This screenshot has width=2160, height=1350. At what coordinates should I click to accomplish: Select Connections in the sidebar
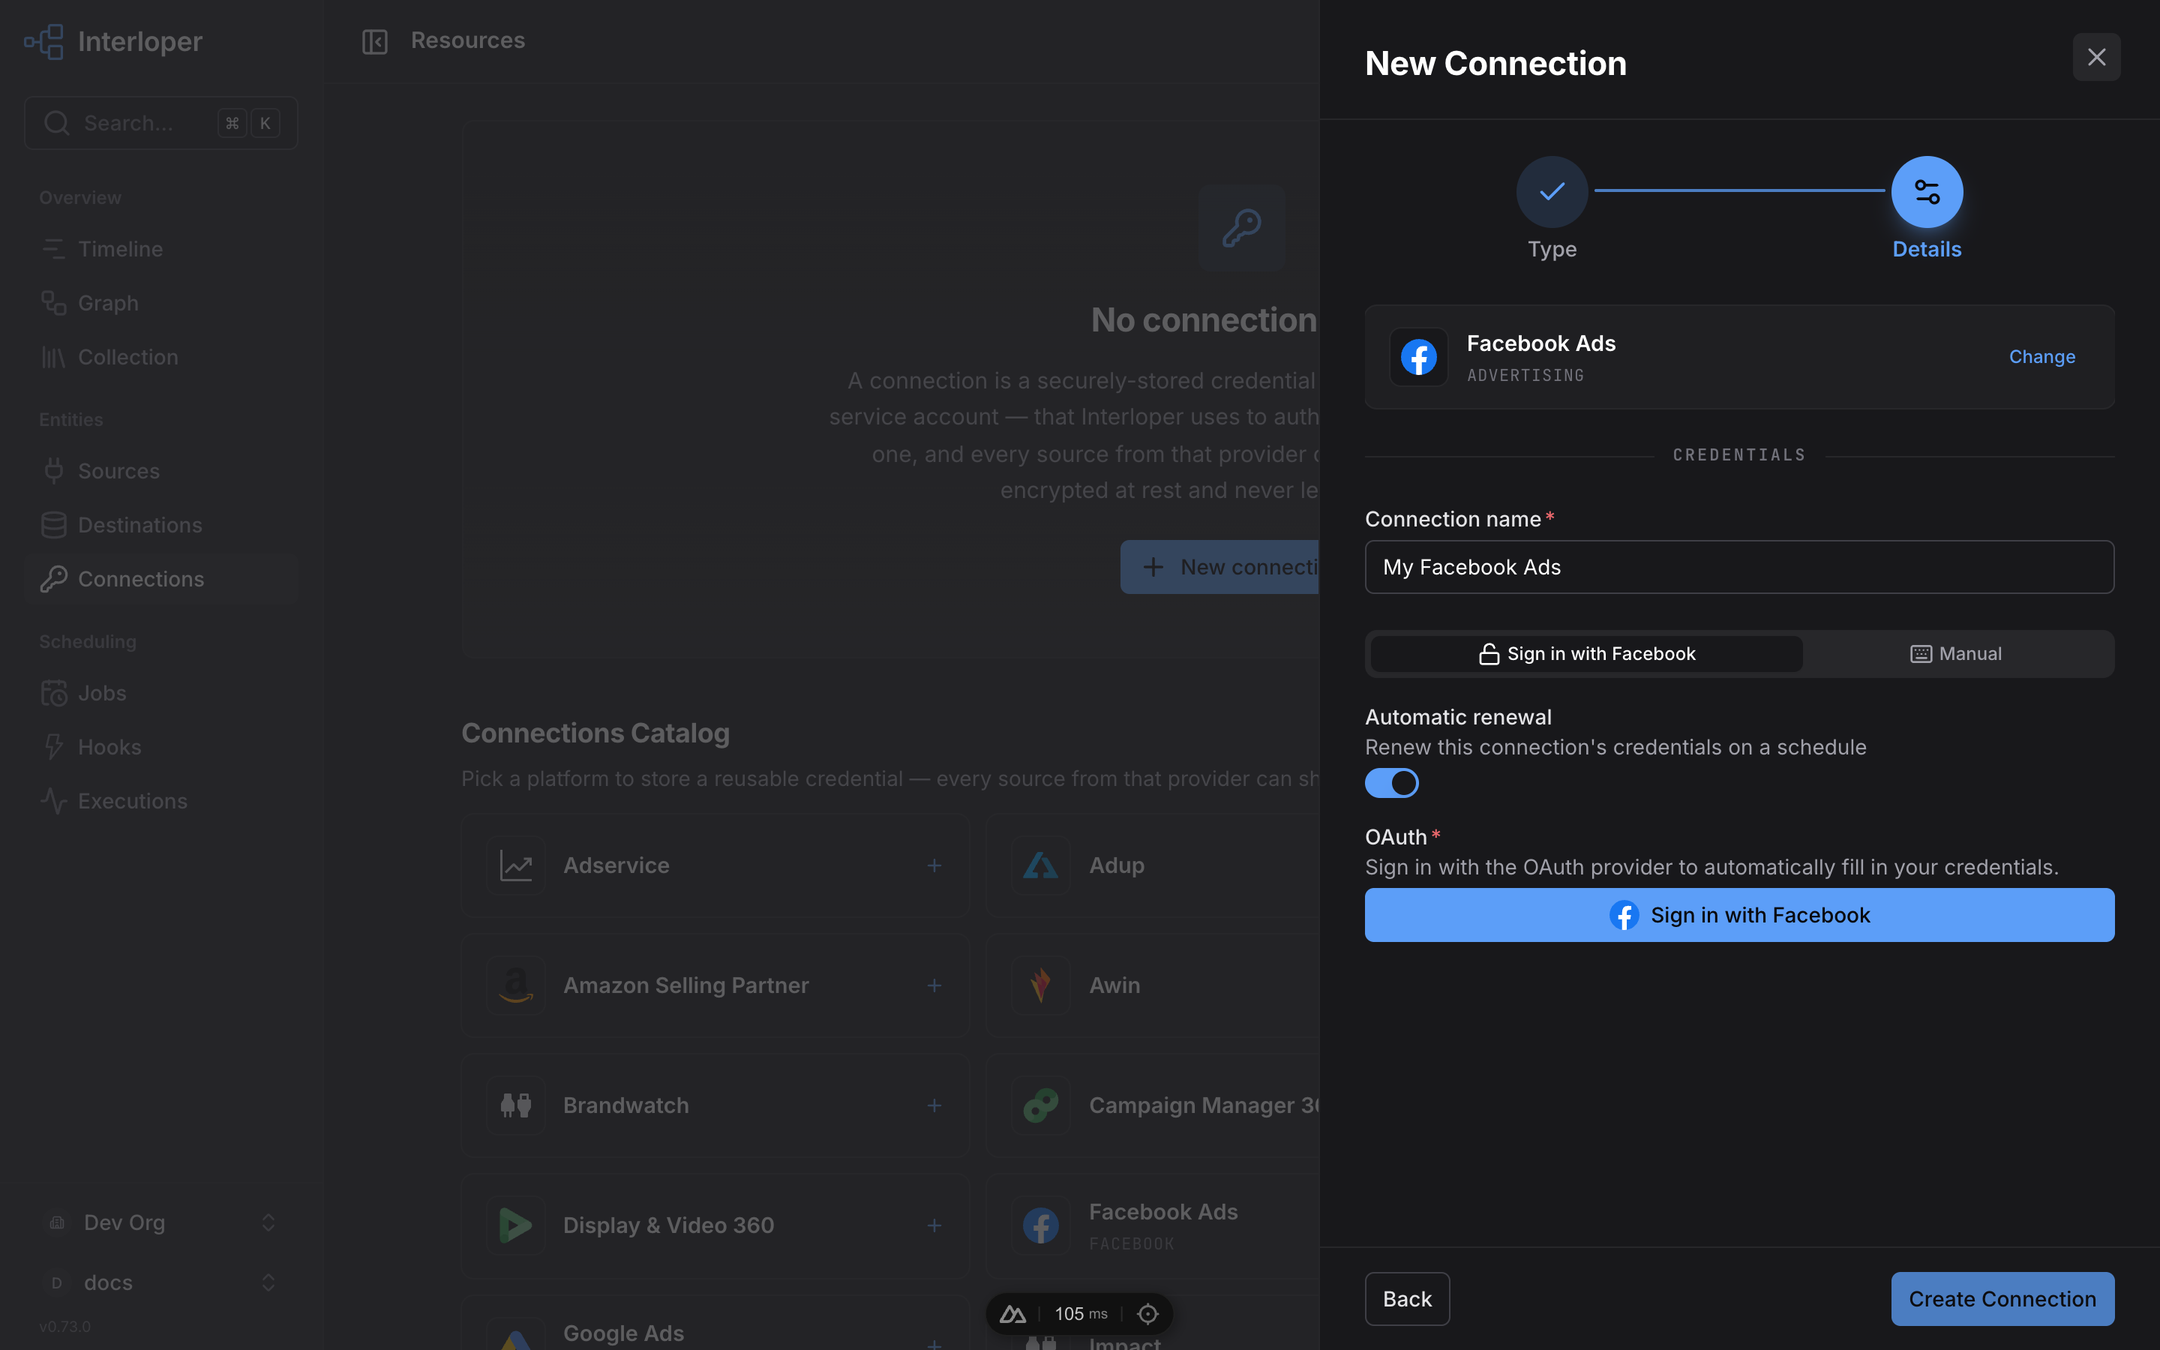click(161, 579)
